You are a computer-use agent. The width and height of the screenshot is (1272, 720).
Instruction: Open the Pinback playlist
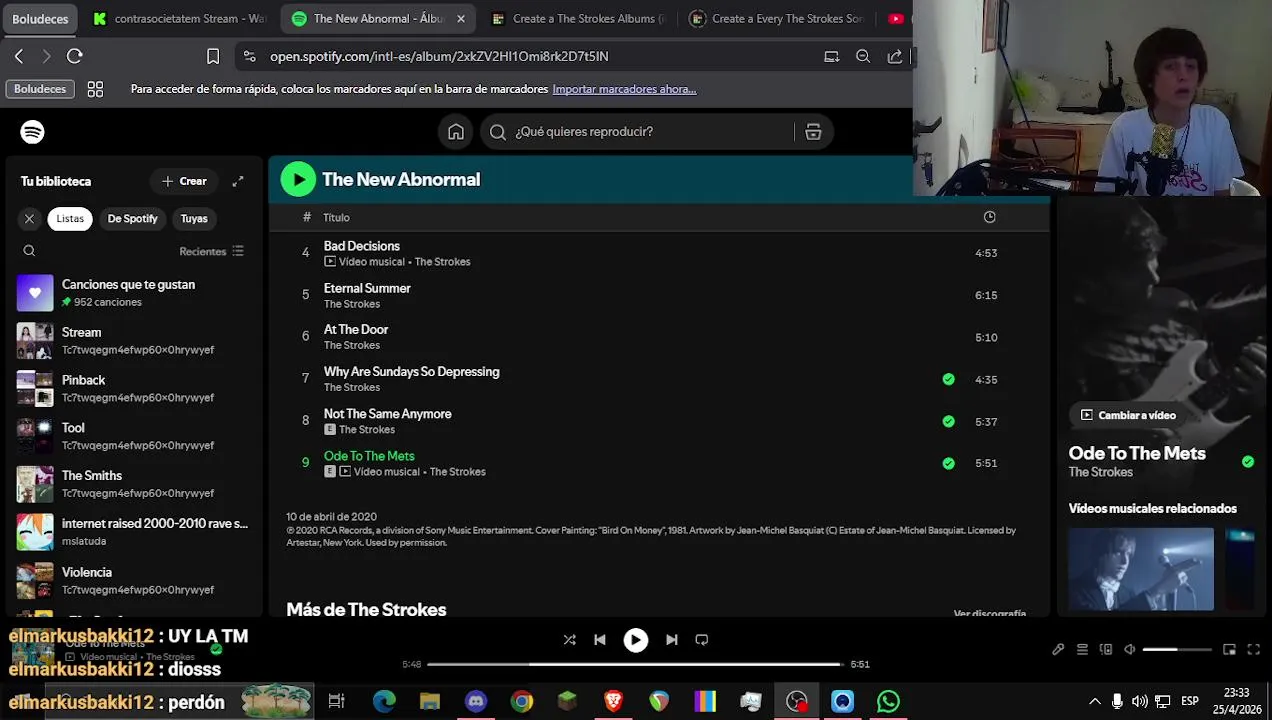click(x=132, y=388)
